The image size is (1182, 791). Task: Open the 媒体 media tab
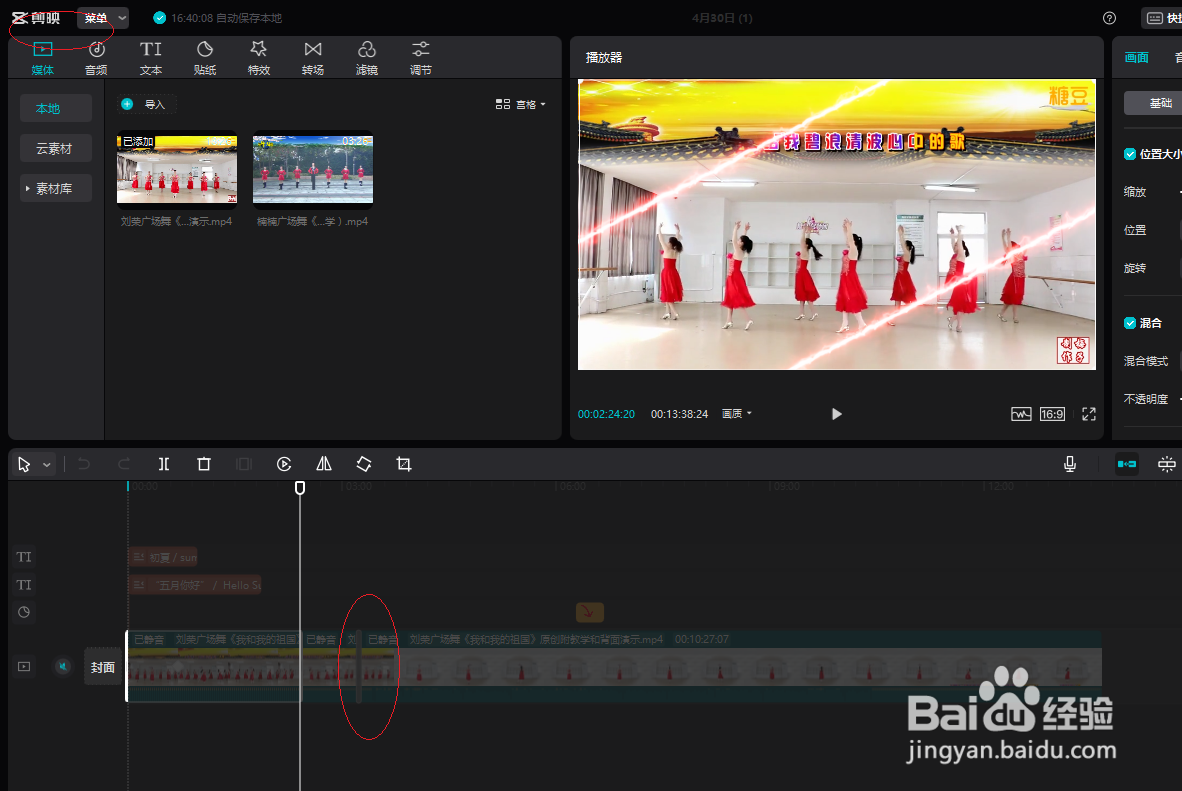pyautogui.click(x=42, y=58)
